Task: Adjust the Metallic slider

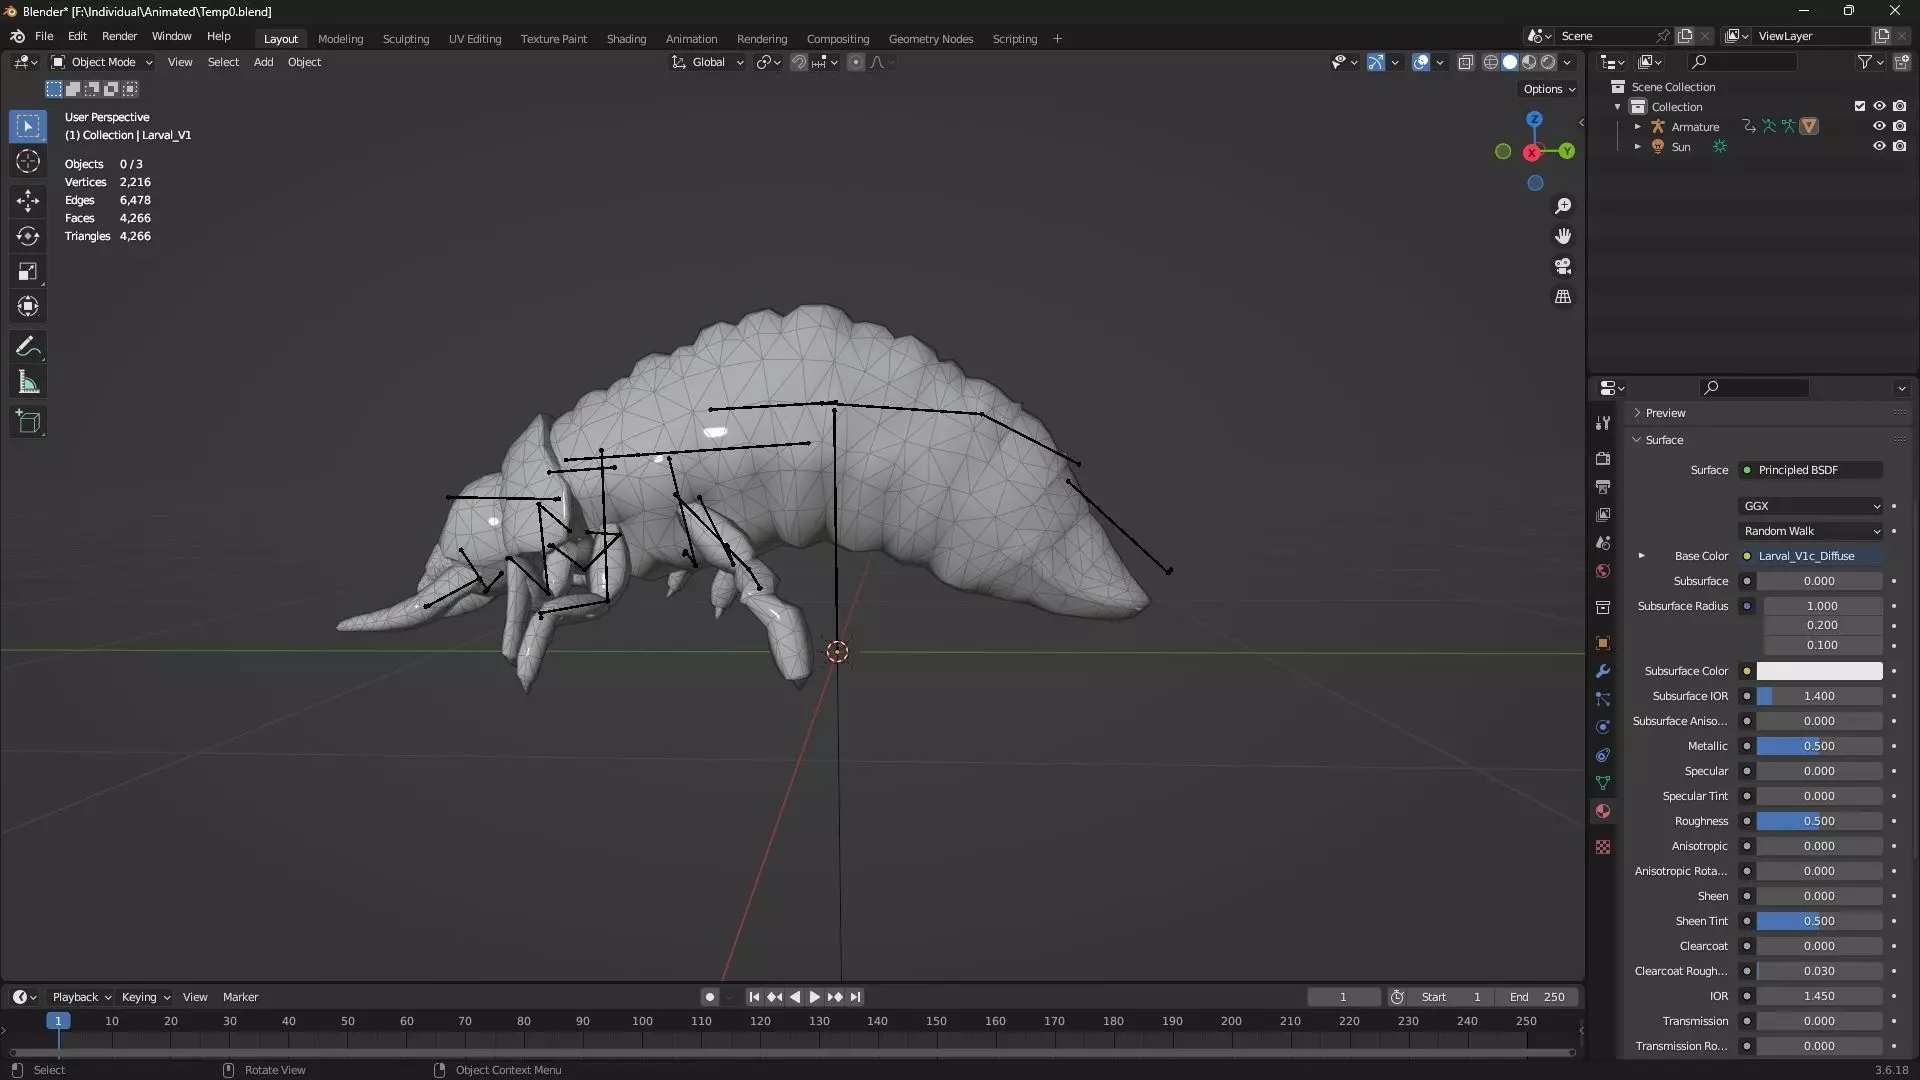Action: pos(1819,746)
